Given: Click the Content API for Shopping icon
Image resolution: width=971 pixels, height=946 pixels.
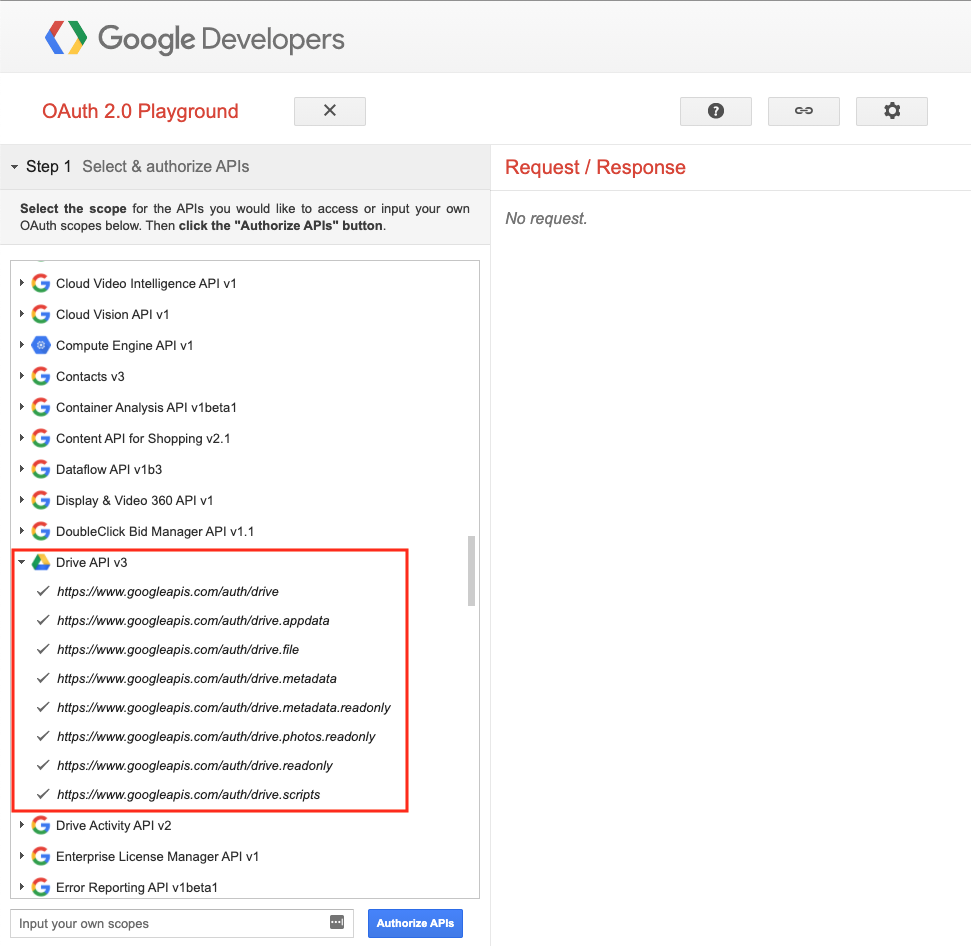Looking at the screenshot, I should 41,438.
